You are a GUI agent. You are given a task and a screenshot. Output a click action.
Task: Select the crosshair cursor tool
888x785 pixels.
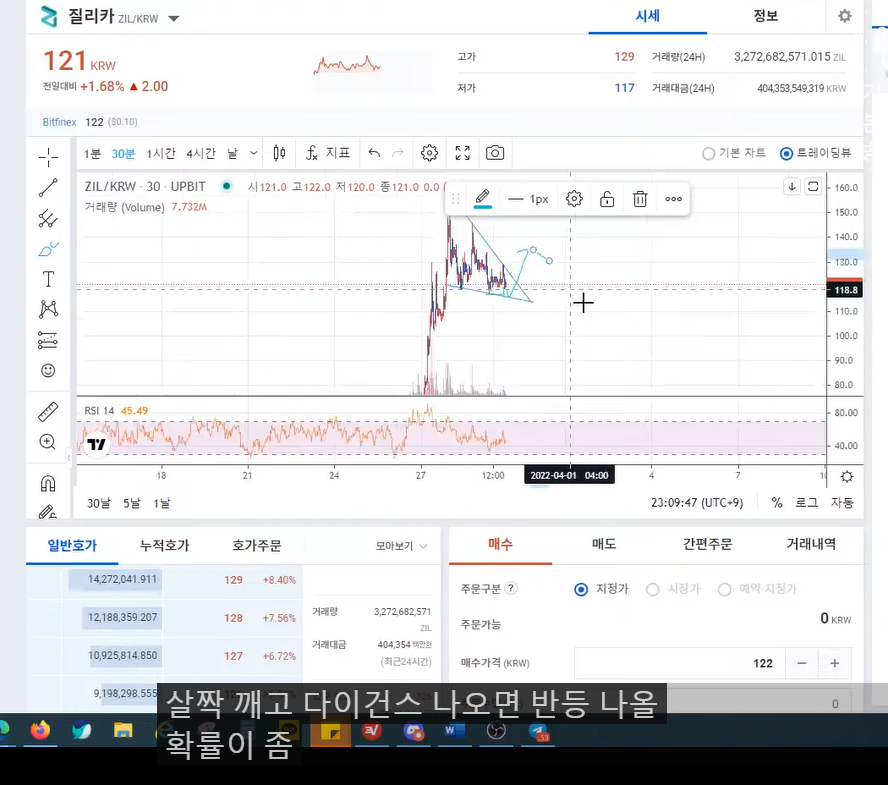tap(48, 157)
